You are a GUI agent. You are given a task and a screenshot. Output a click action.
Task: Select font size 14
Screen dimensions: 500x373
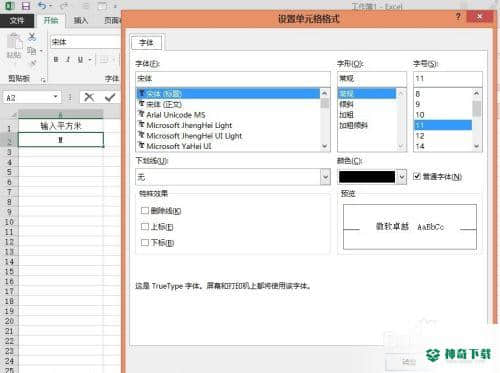tap(443, 146)
